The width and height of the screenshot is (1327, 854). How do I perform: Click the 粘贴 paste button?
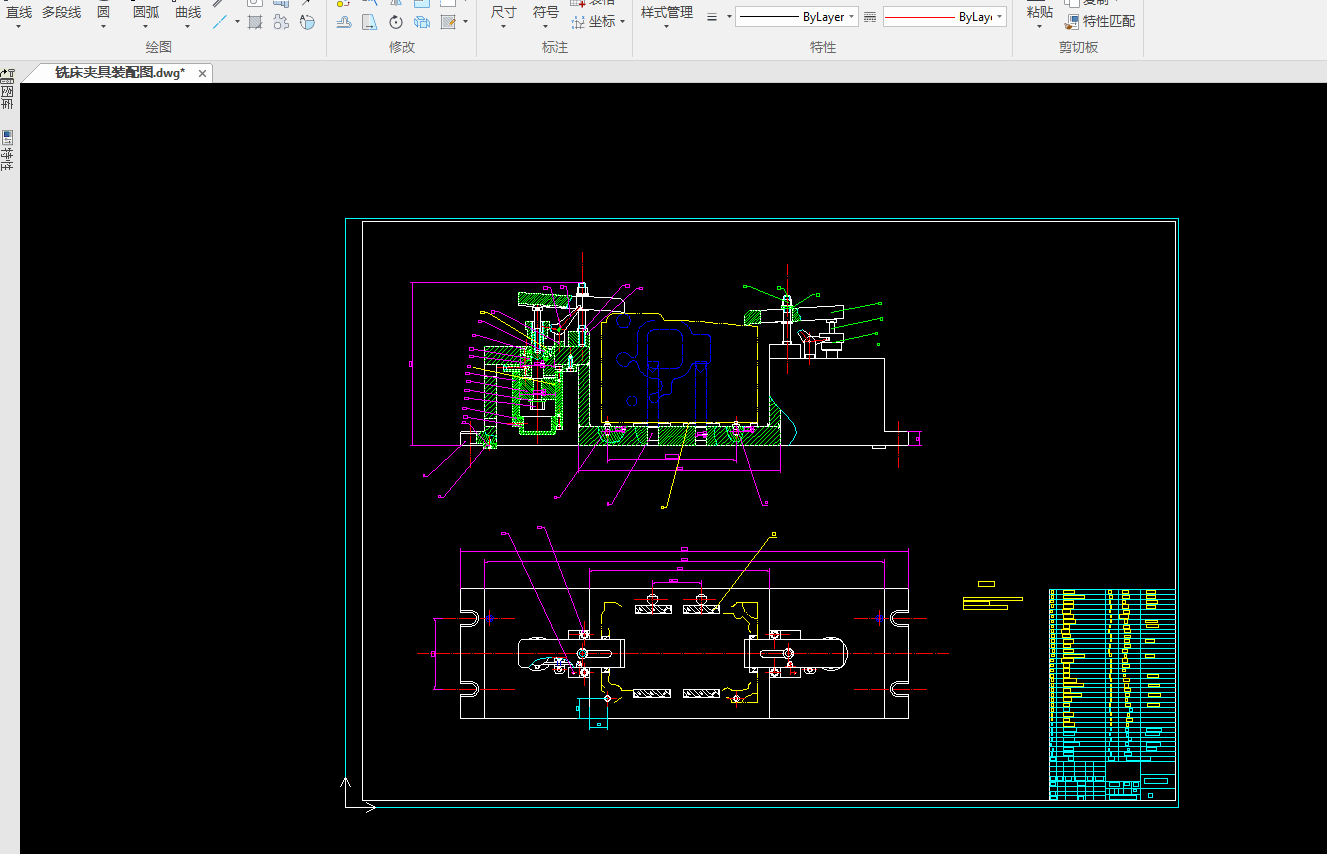coord(1040,12)
